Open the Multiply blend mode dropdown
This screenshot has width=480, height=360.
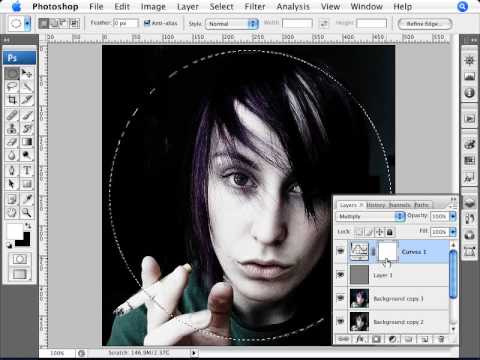click(x=370, y=217)
